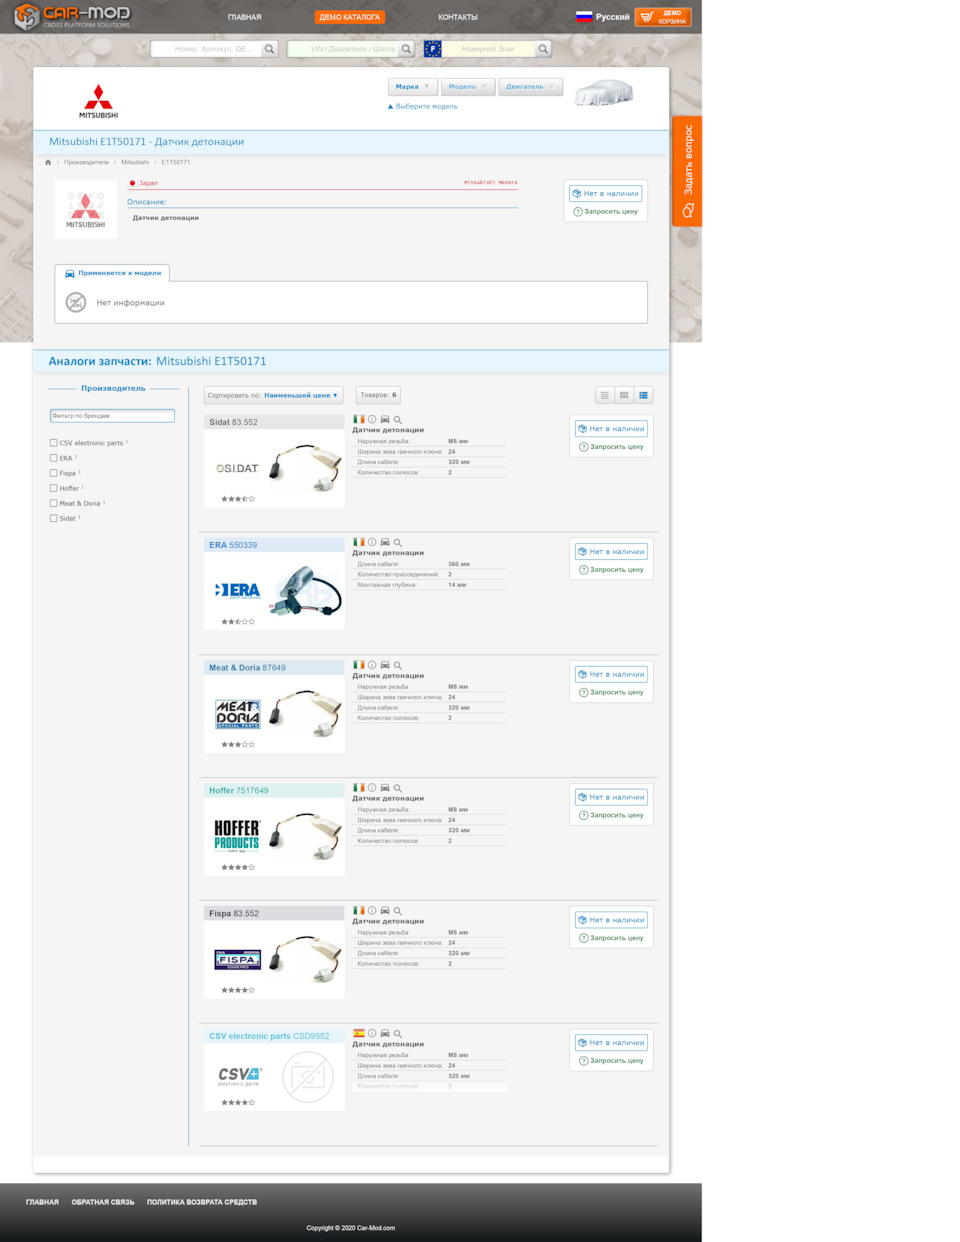This screenshot has height=1242, width=960.
Task: Check the Fispa brand filter
Action: (x=54, y=473)
